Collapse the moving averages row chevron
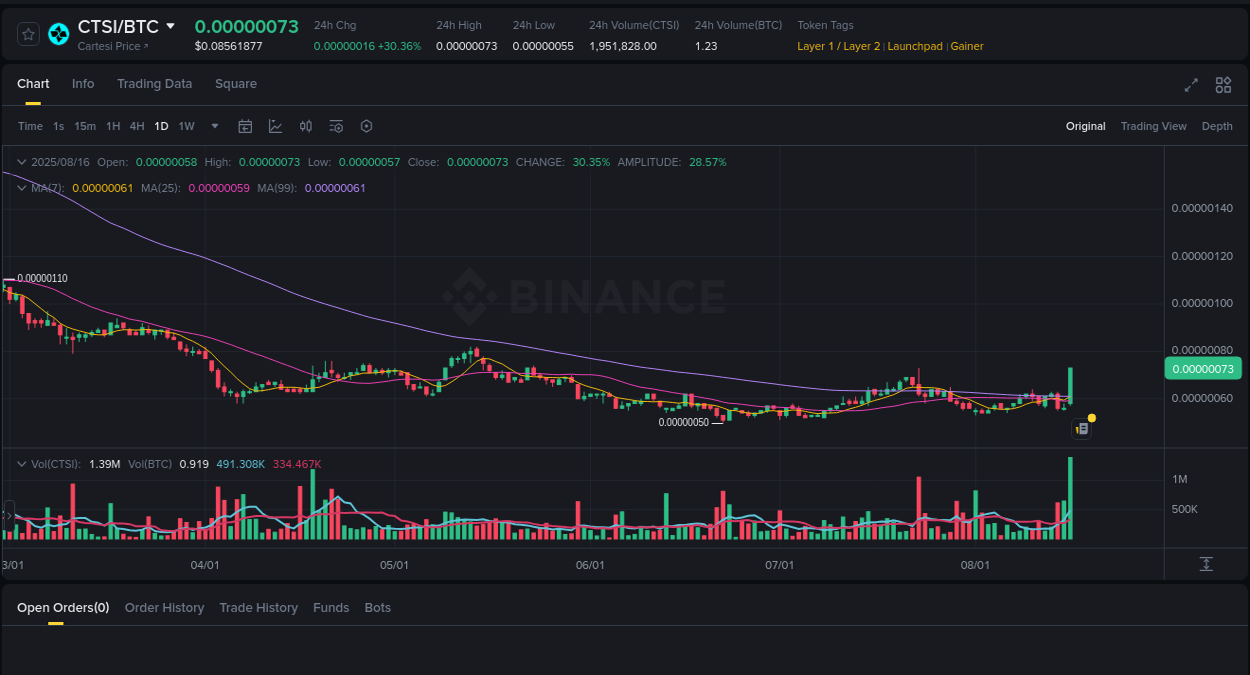Viewport: 1250px width, 675px height. pyautogui.click(x=20, y=187)
